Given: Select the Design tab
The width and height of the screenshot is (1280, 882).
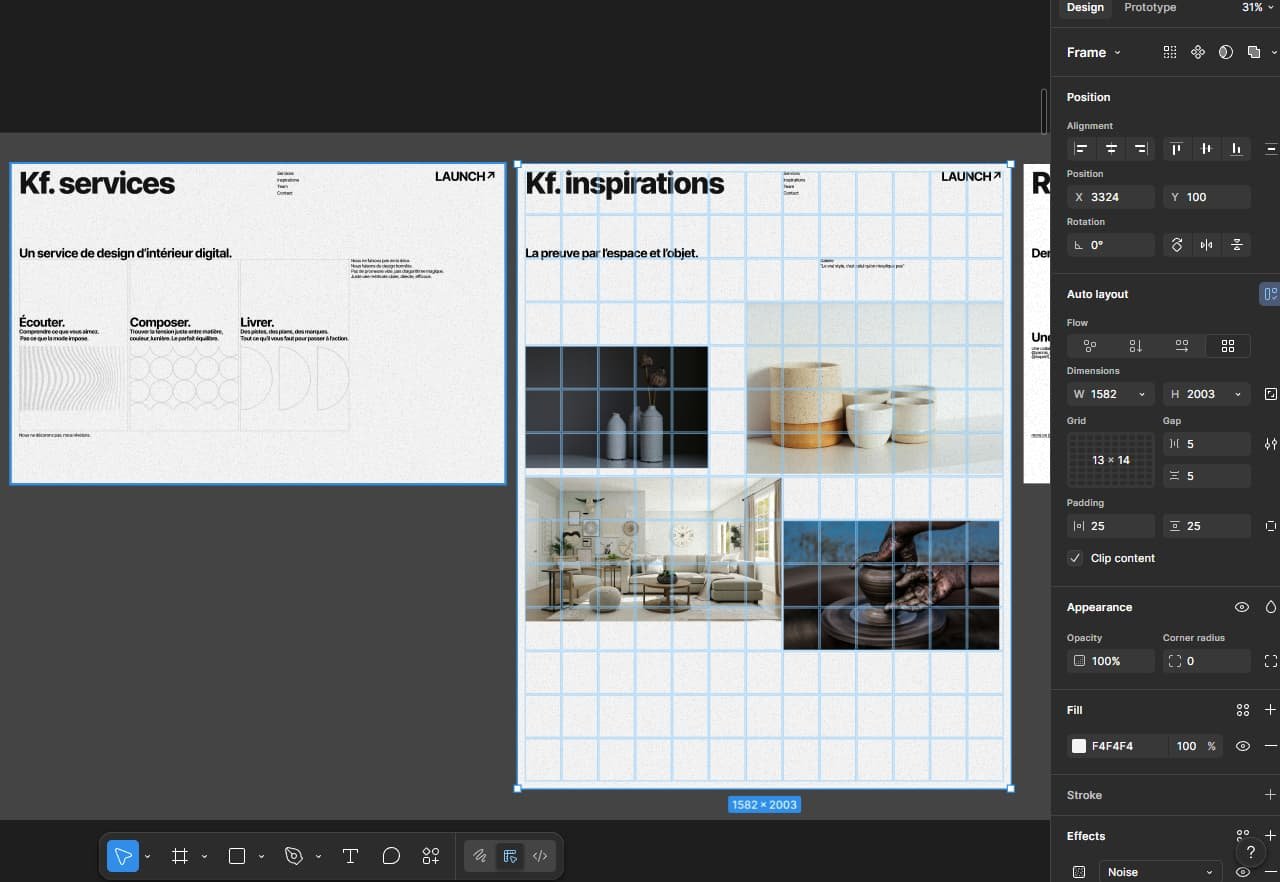Looking at the screenshot, I should pyautogui.click(x=1085, y=7).
